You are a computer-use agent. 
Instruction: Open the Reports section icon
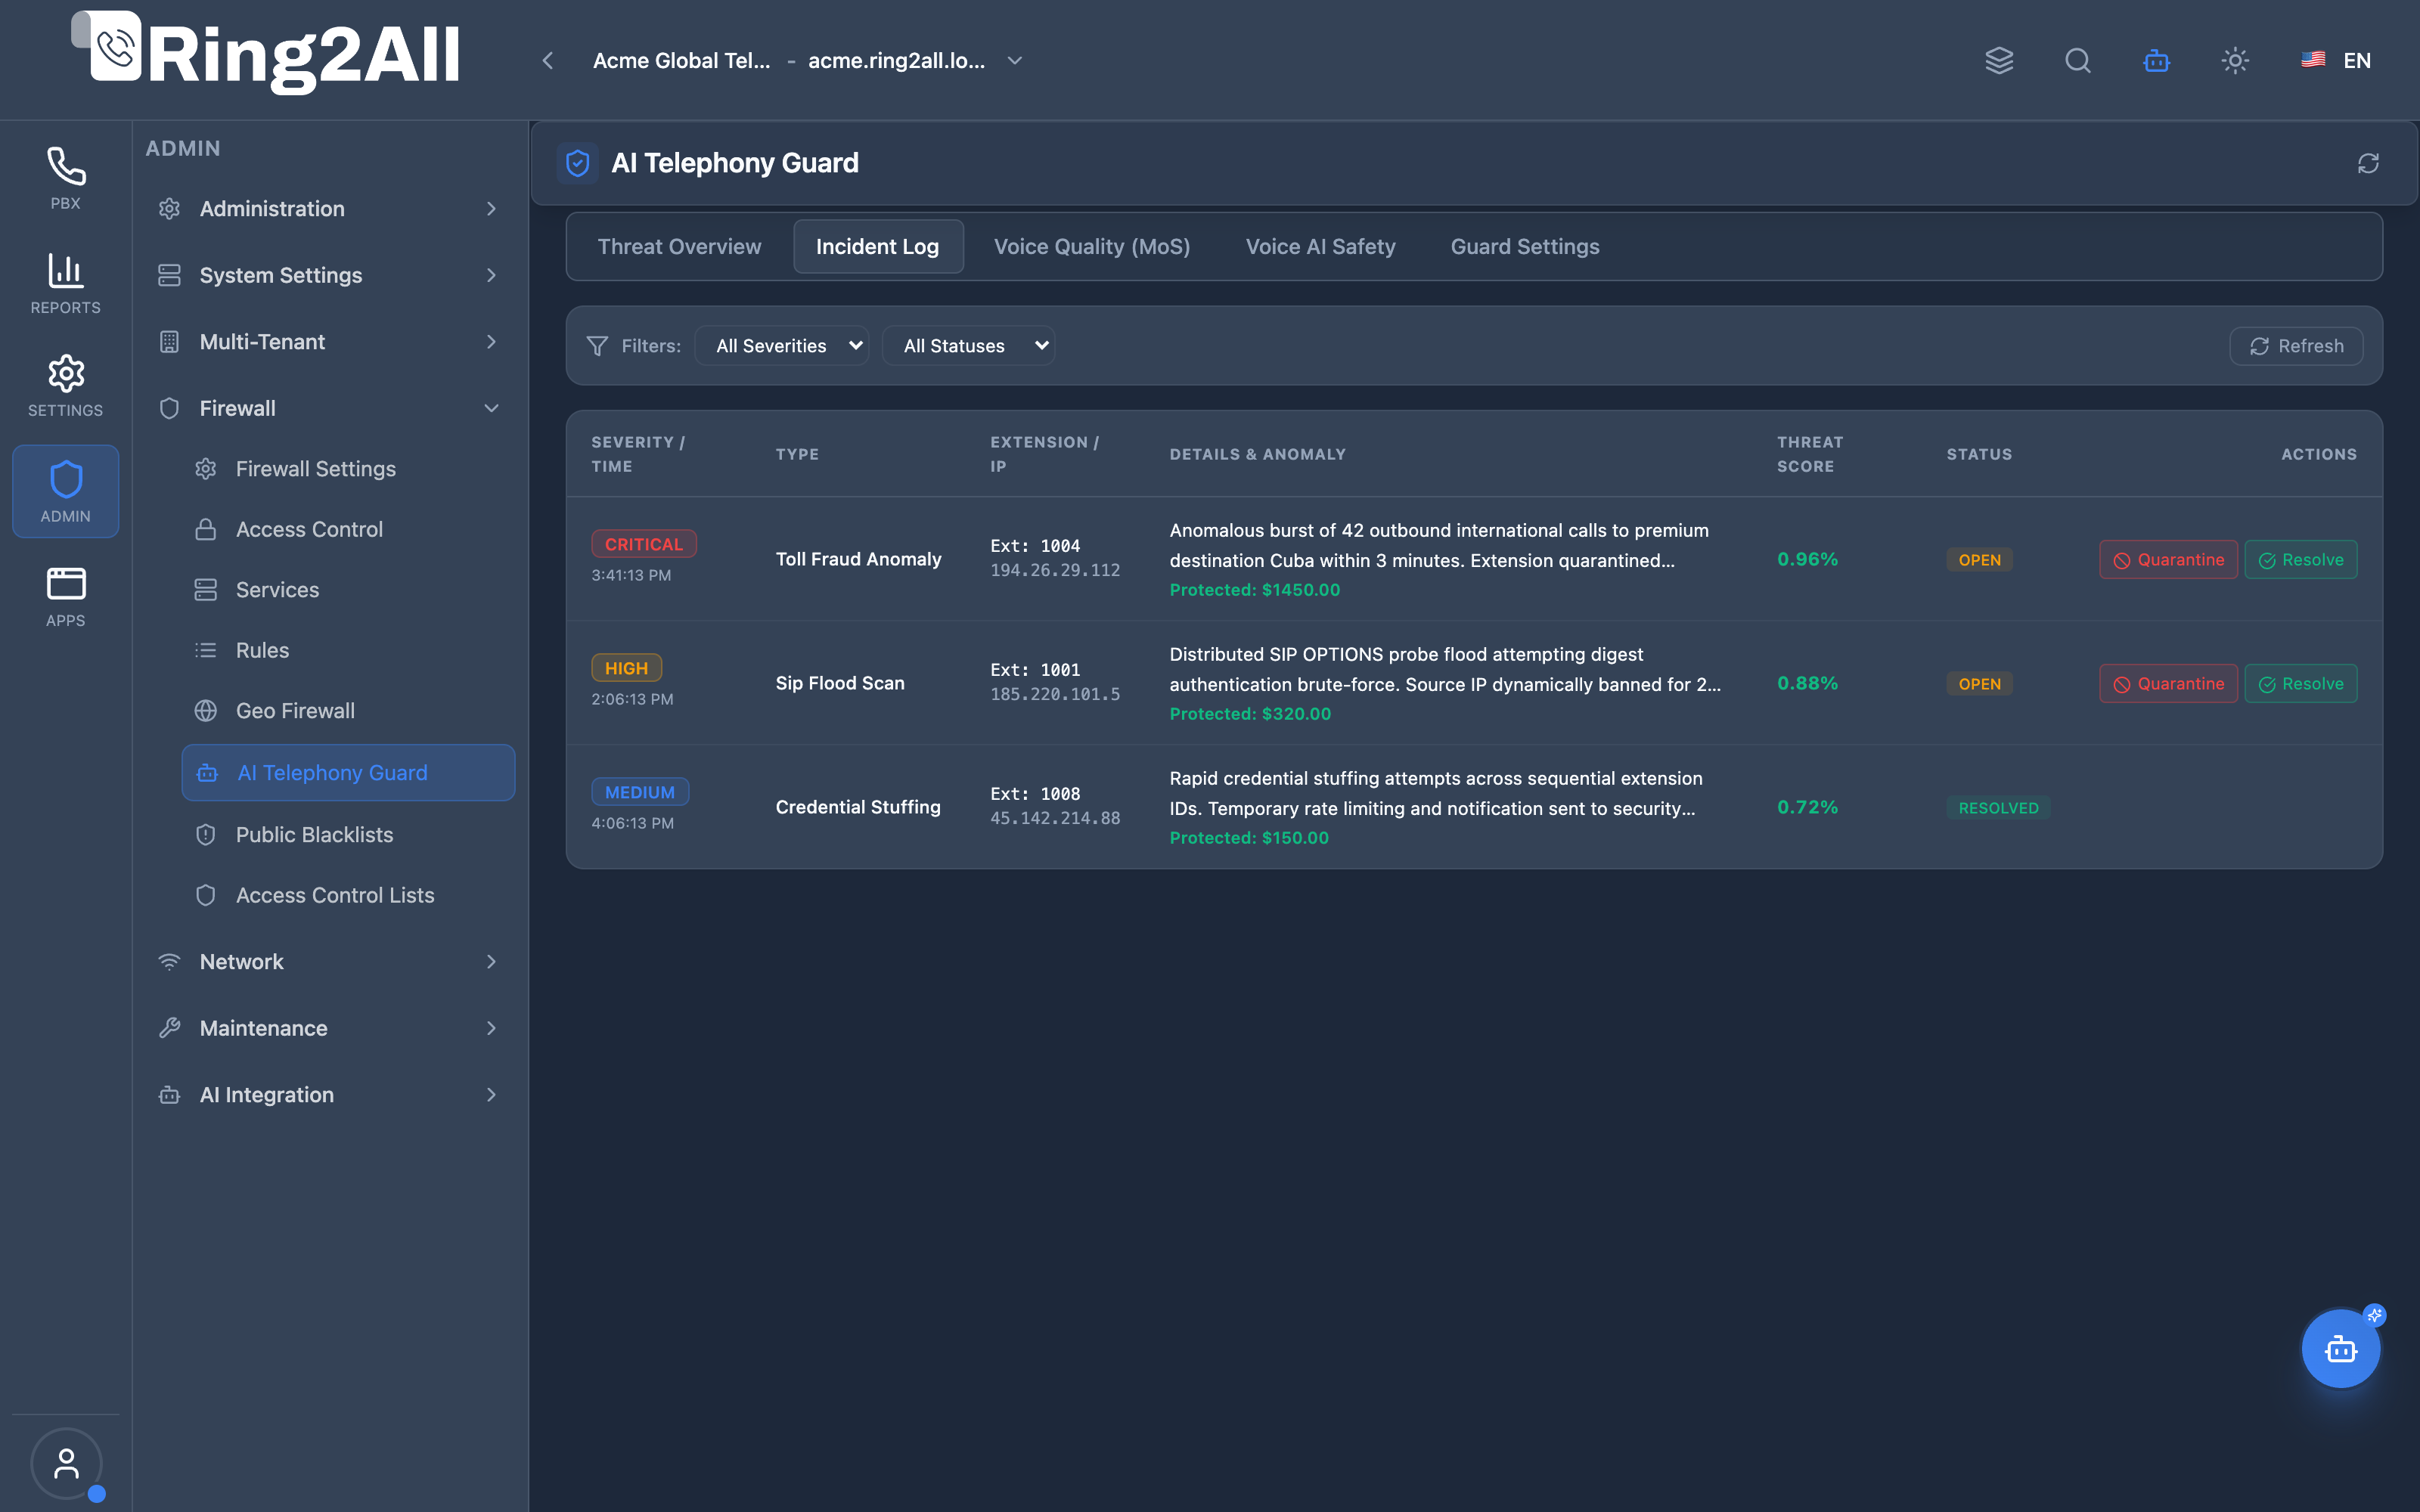click(65, 283)
